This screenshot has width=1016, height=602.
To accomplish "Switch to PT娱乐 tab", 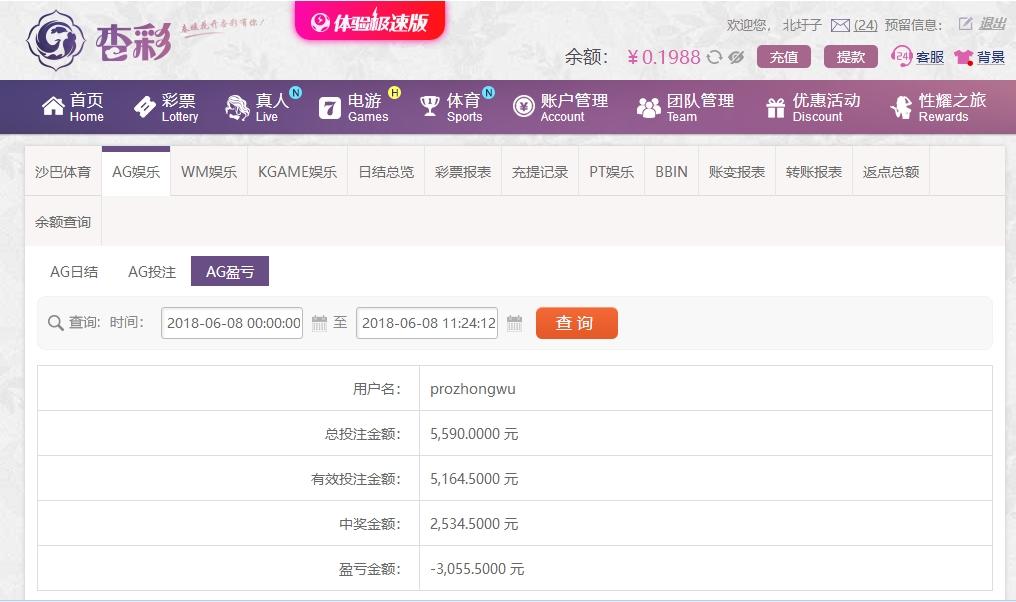I will click(611, 172).
